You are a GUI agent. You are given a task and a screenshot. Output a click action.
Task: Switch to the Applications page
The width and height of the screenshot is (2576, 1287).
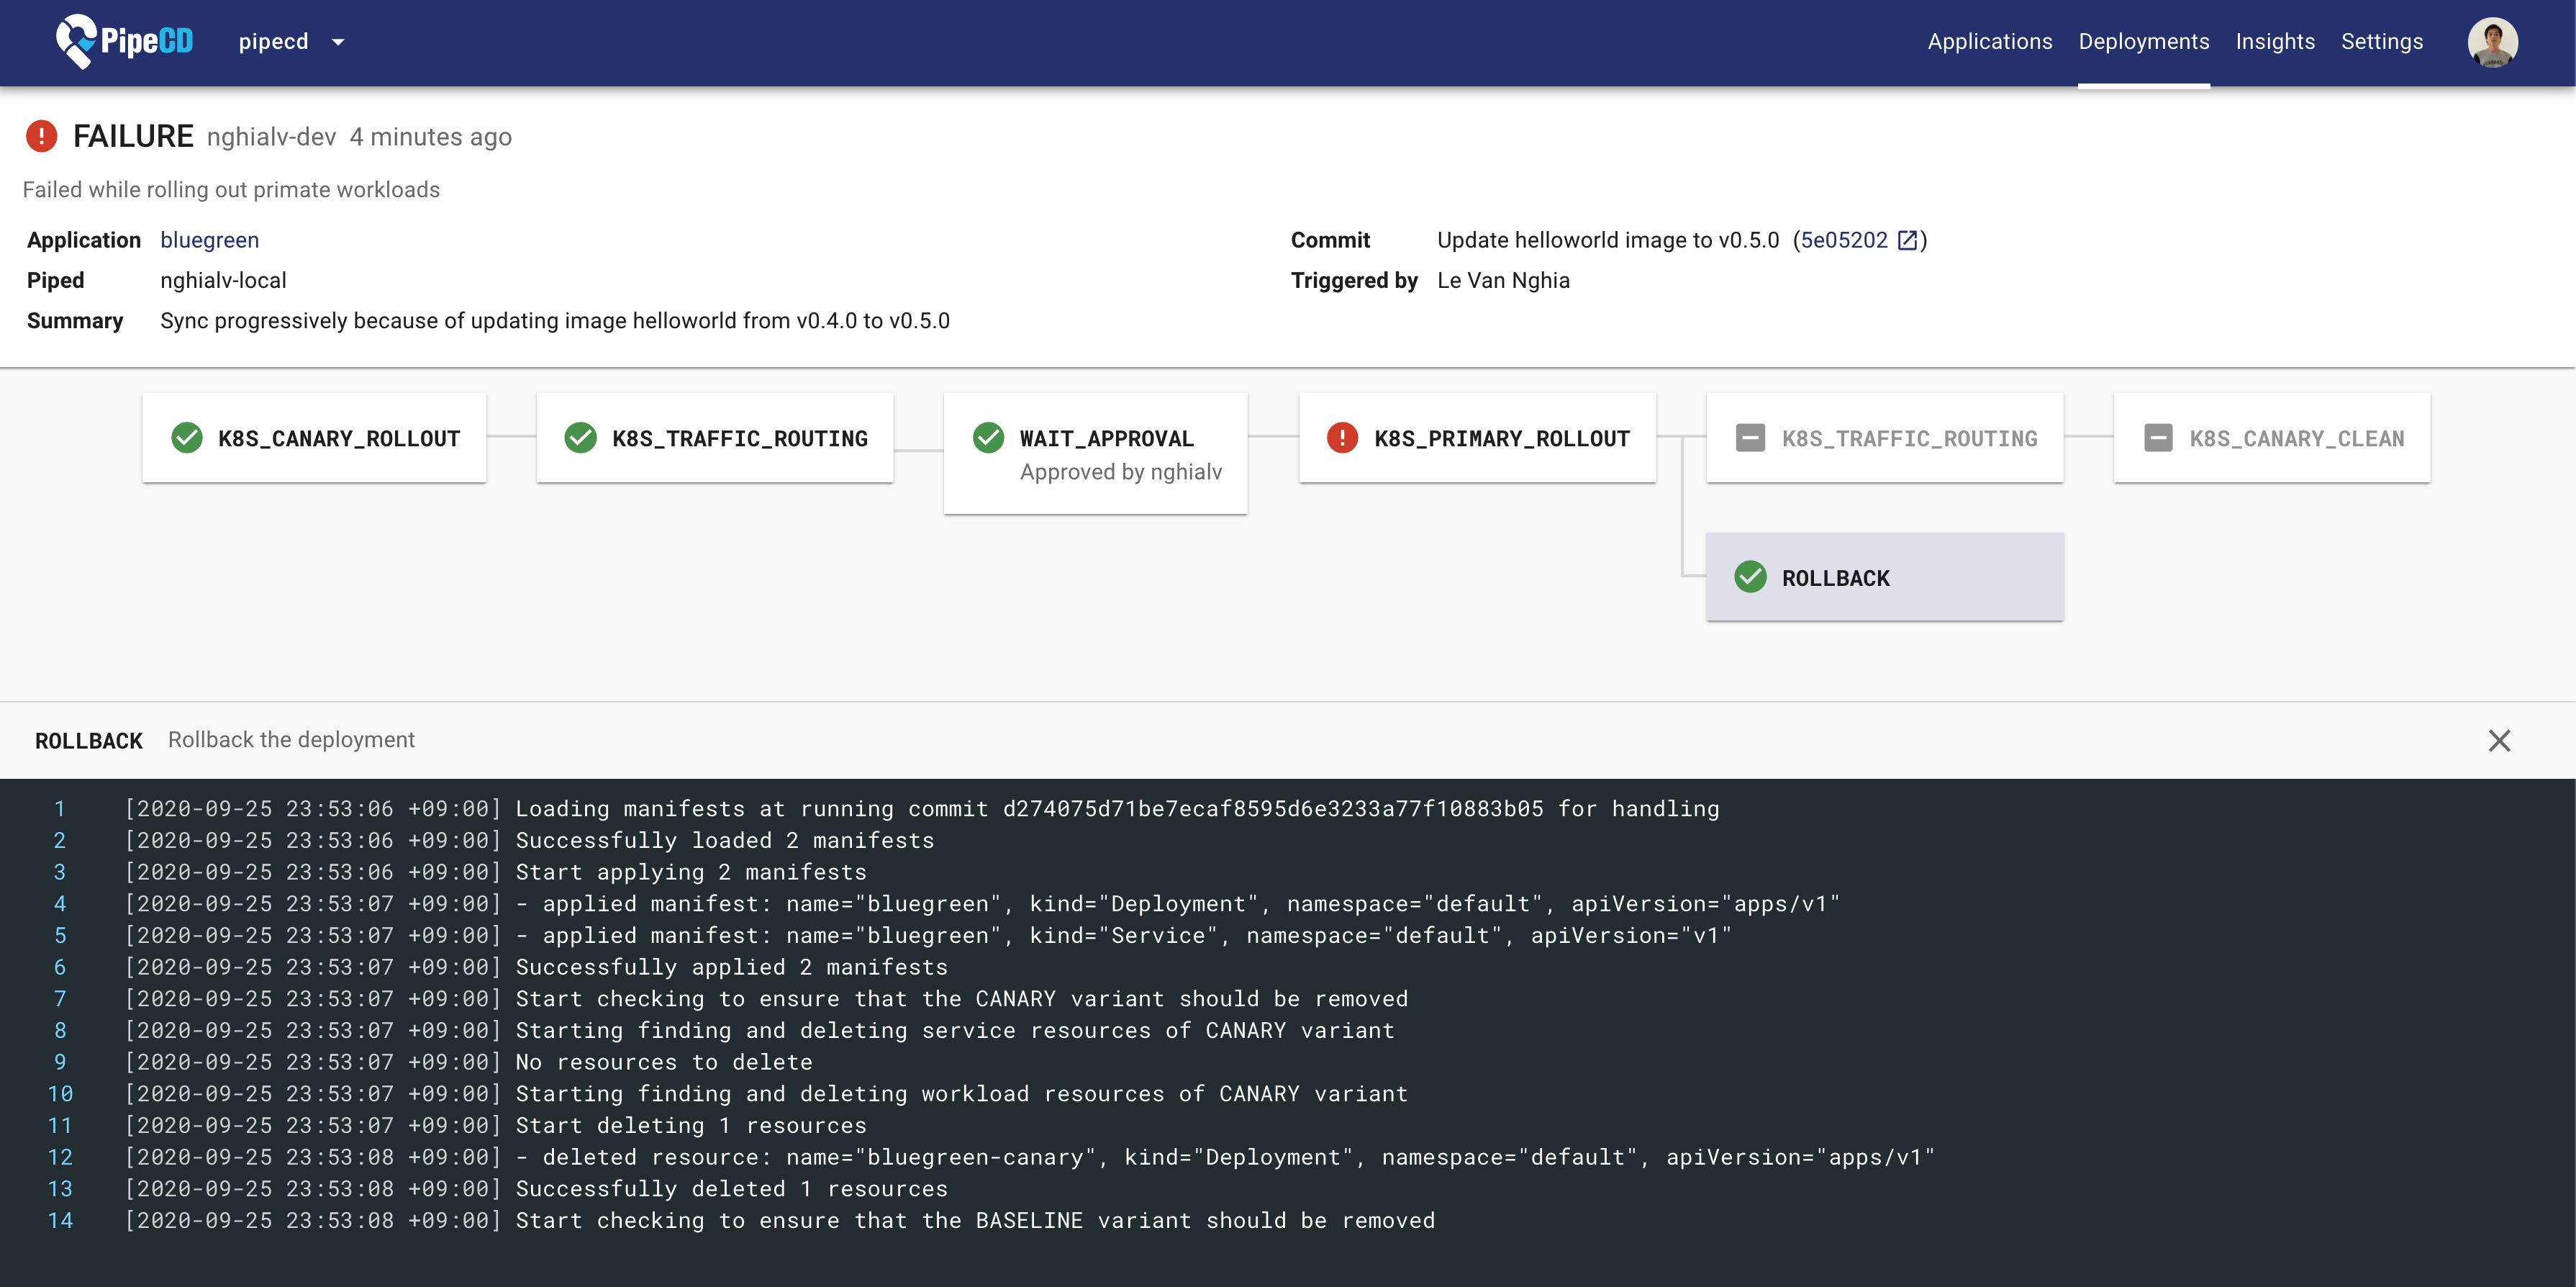1989,42
